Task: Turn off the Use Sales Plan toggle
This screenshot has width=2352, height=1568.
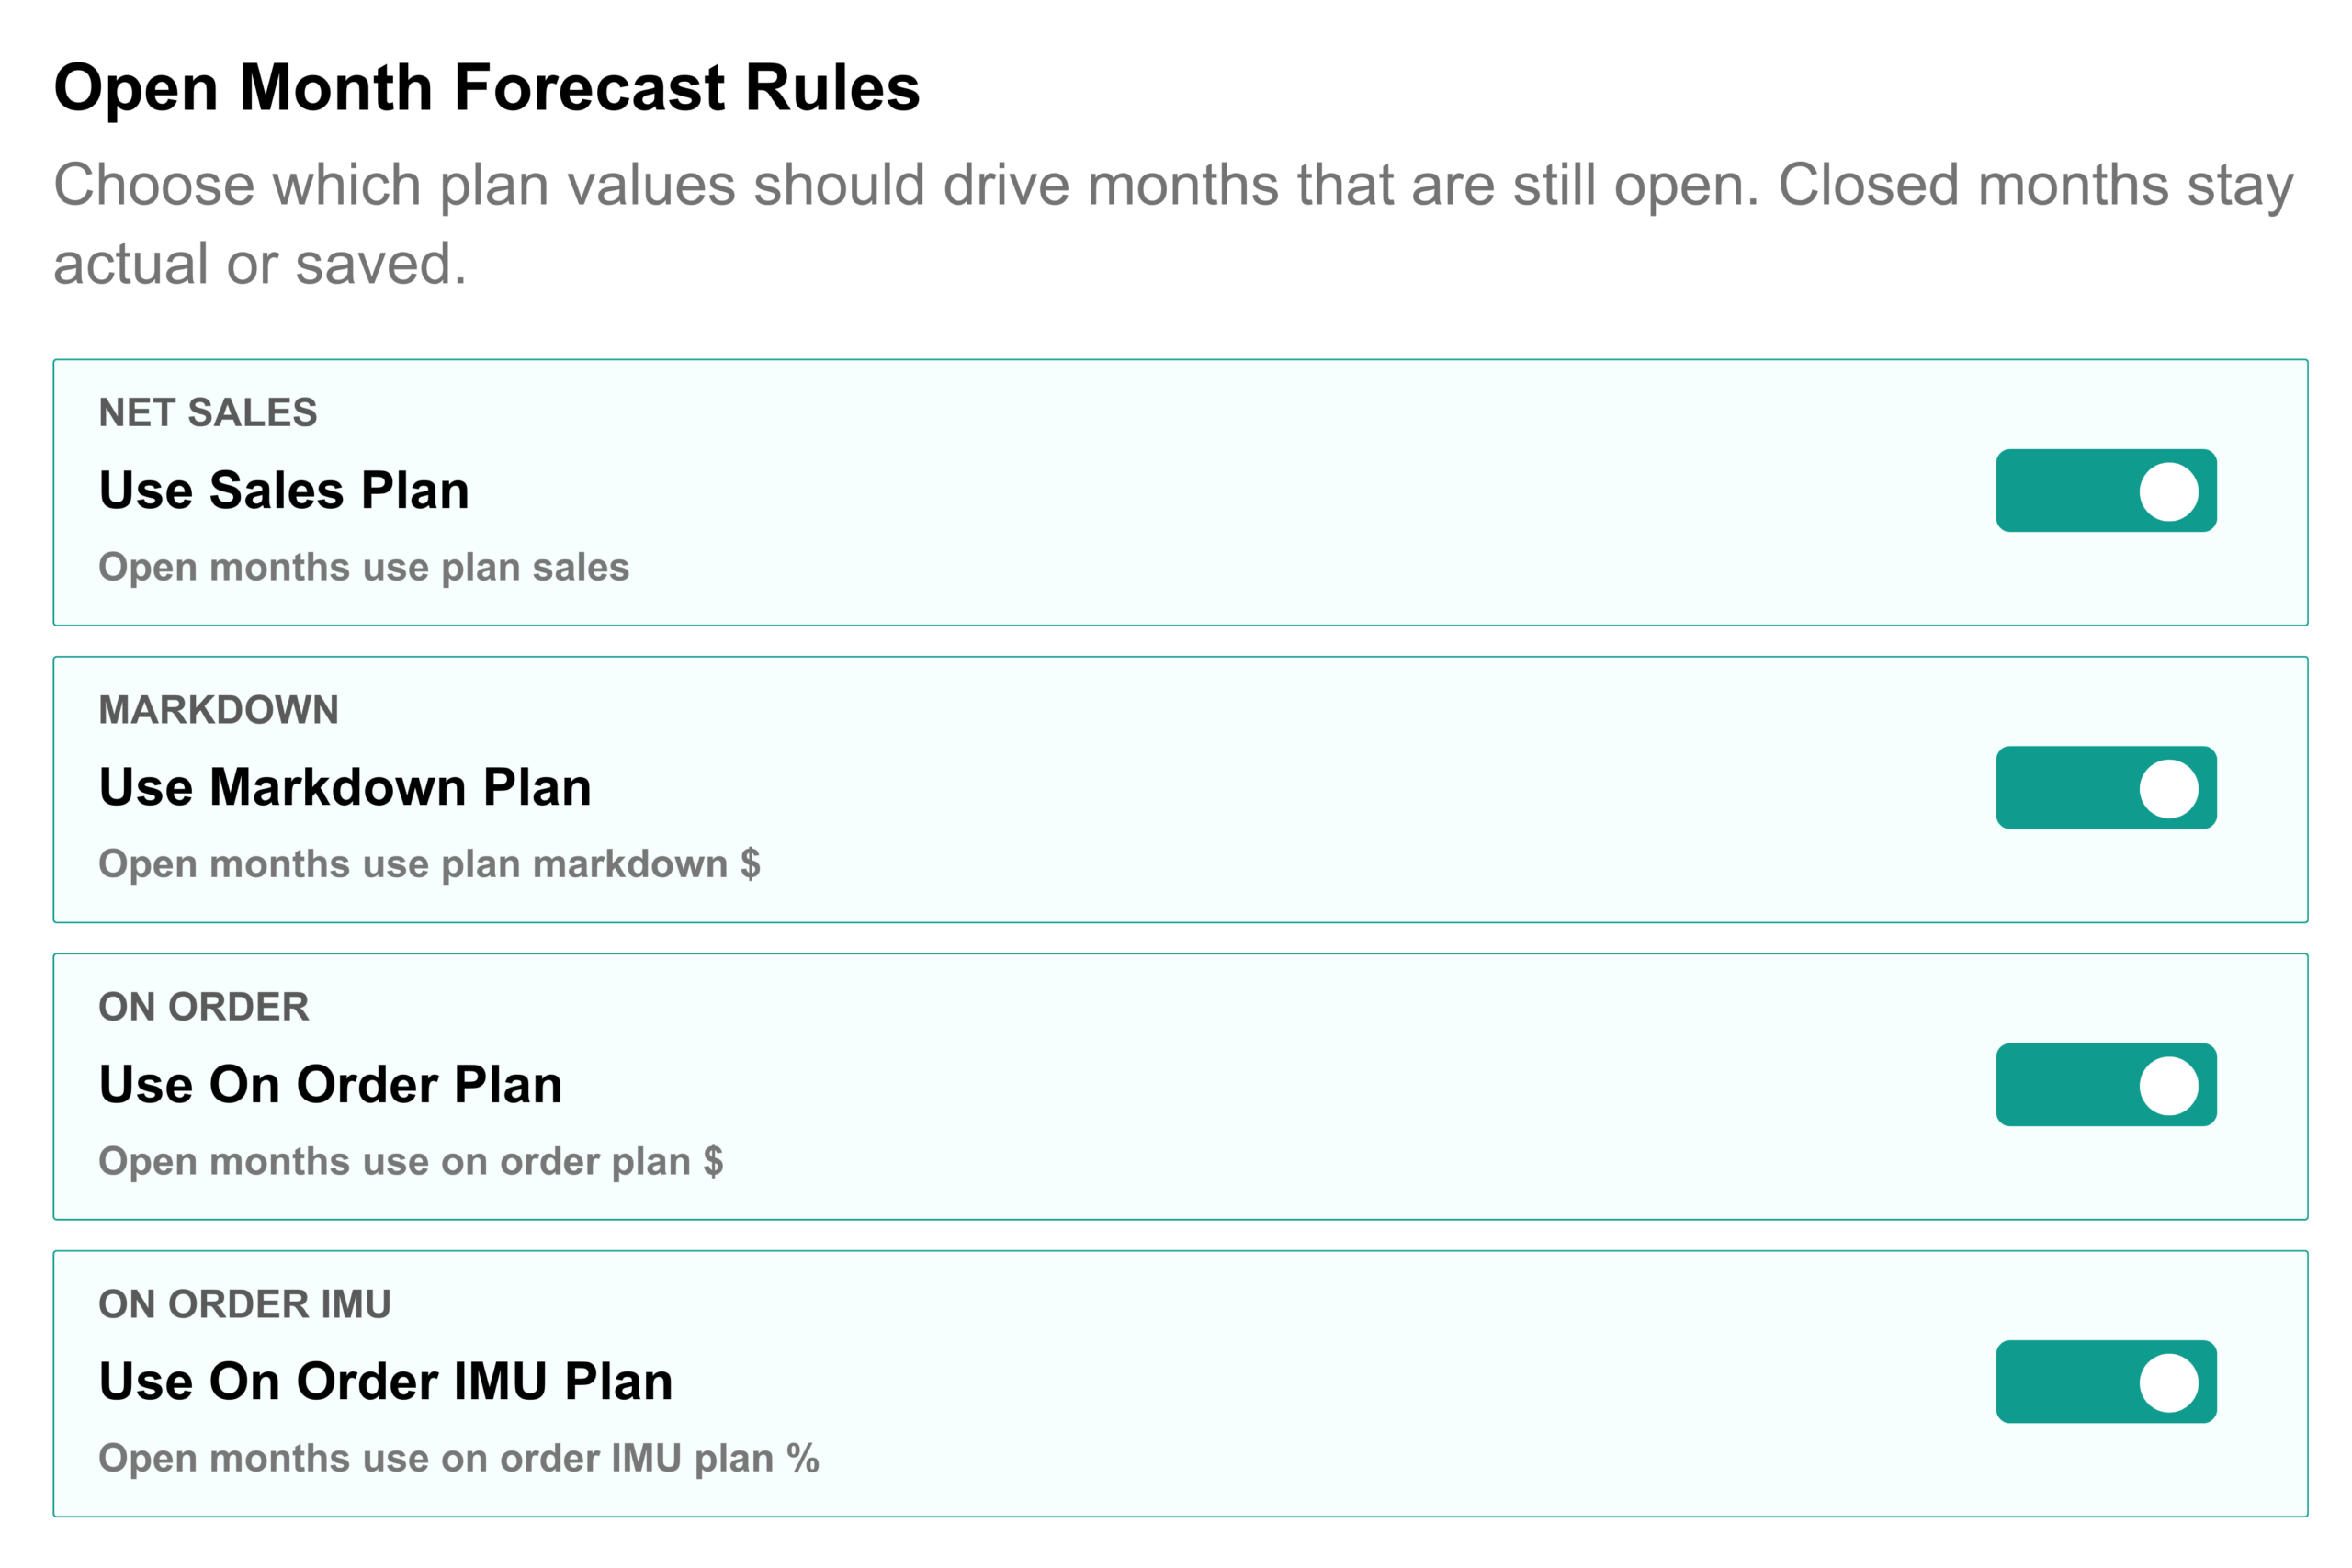Action: pyautogui.click(x=2106, y=491)
